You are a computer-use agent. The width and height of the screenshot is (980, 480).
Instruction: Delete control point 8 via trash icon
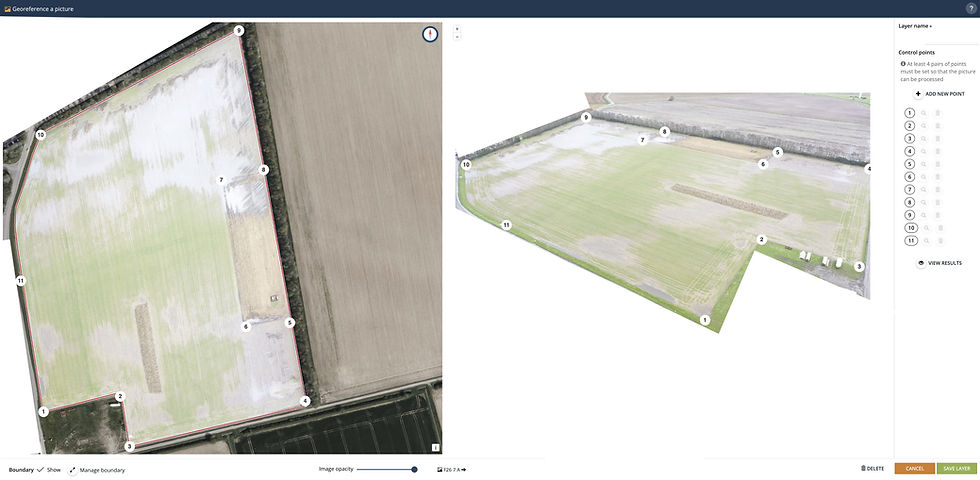938,202
